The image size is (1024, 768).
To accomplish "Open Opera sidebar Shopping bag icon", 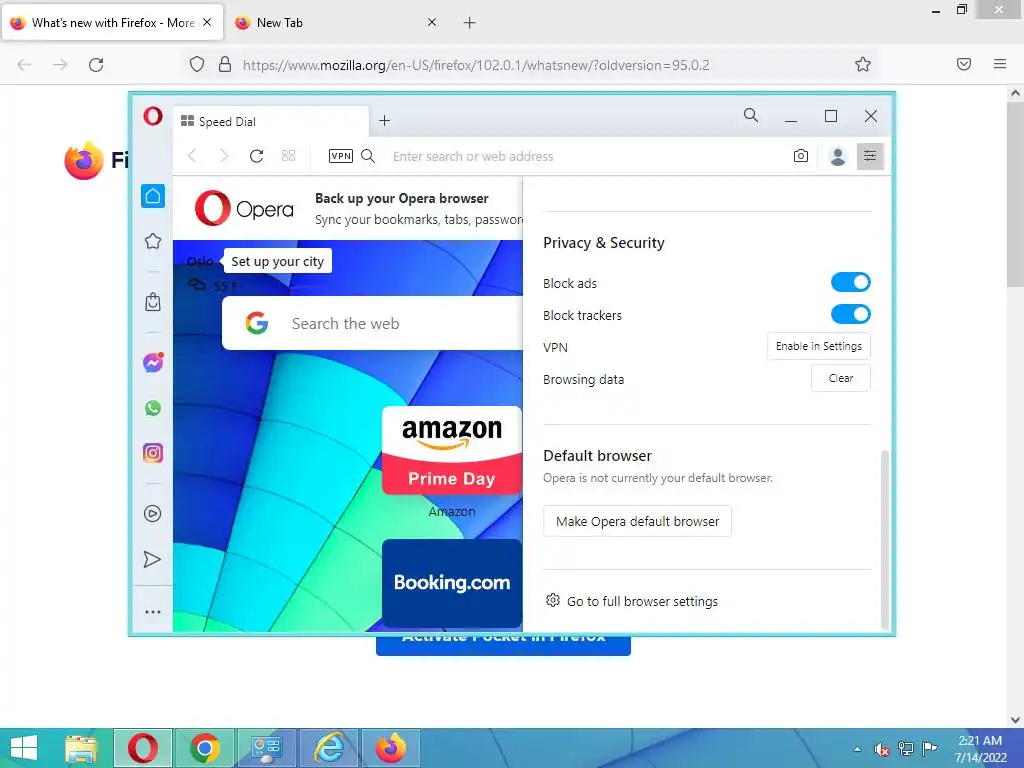I will click(153, 302).
